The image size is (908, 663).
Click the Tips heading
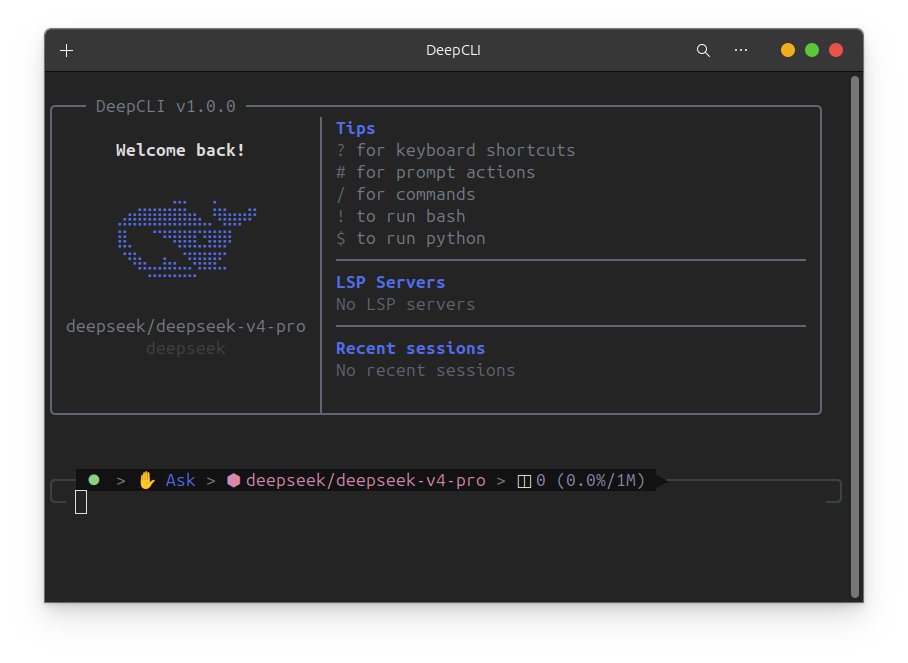click(356, 128)
